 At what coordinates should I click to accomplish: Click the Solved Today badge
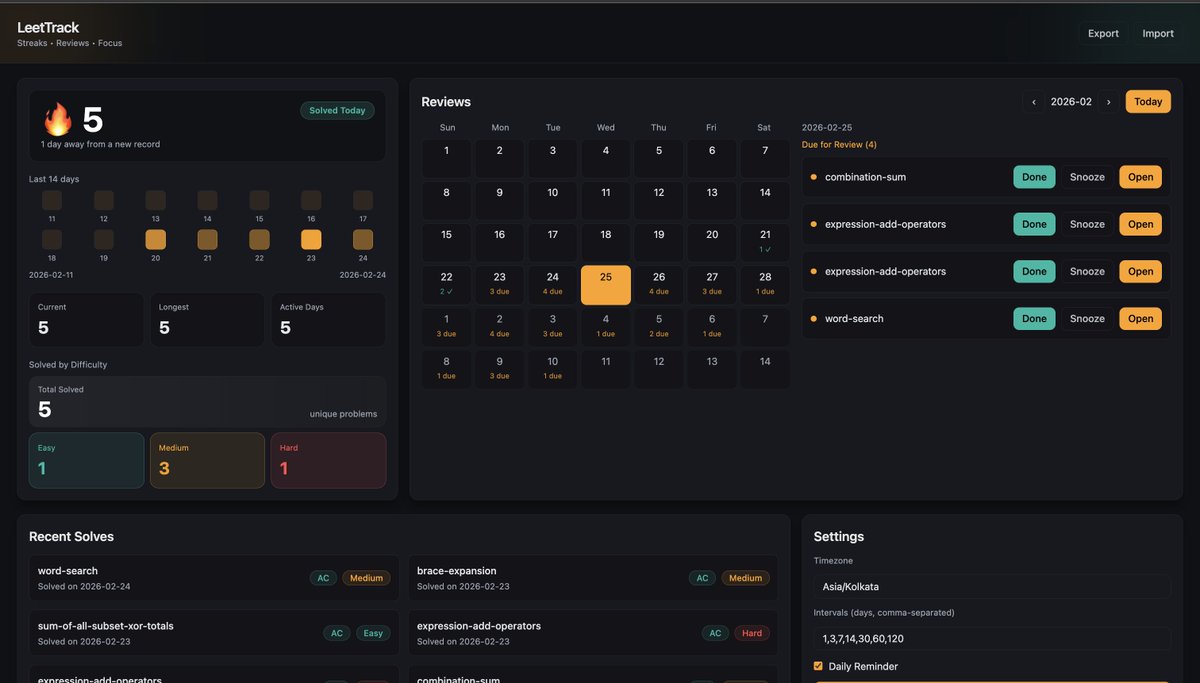337,110
